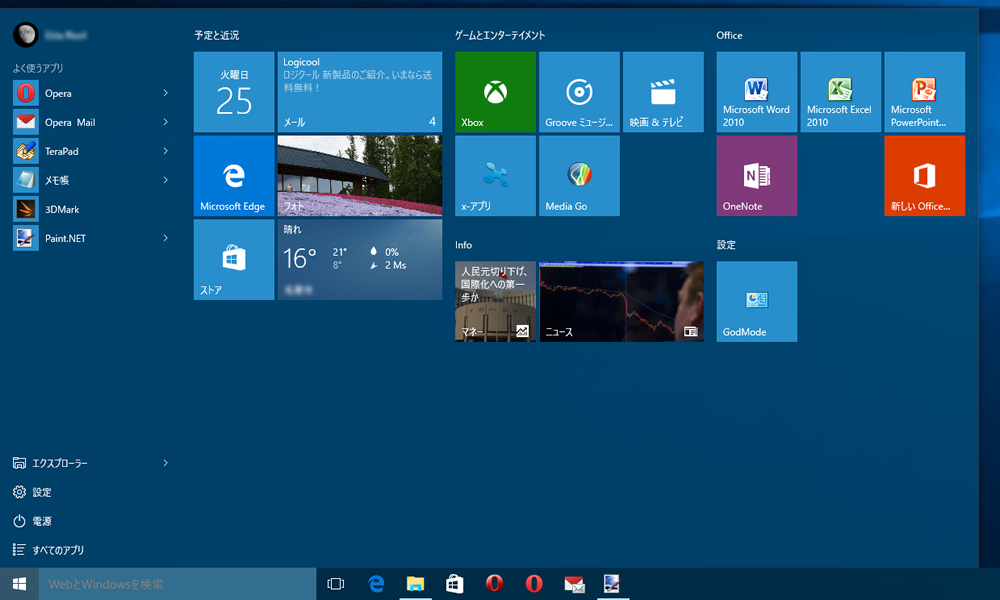The width and height of the screenshot is (1000, 600).
Task: Open the new Office orange tile
Action: [924, 175]
